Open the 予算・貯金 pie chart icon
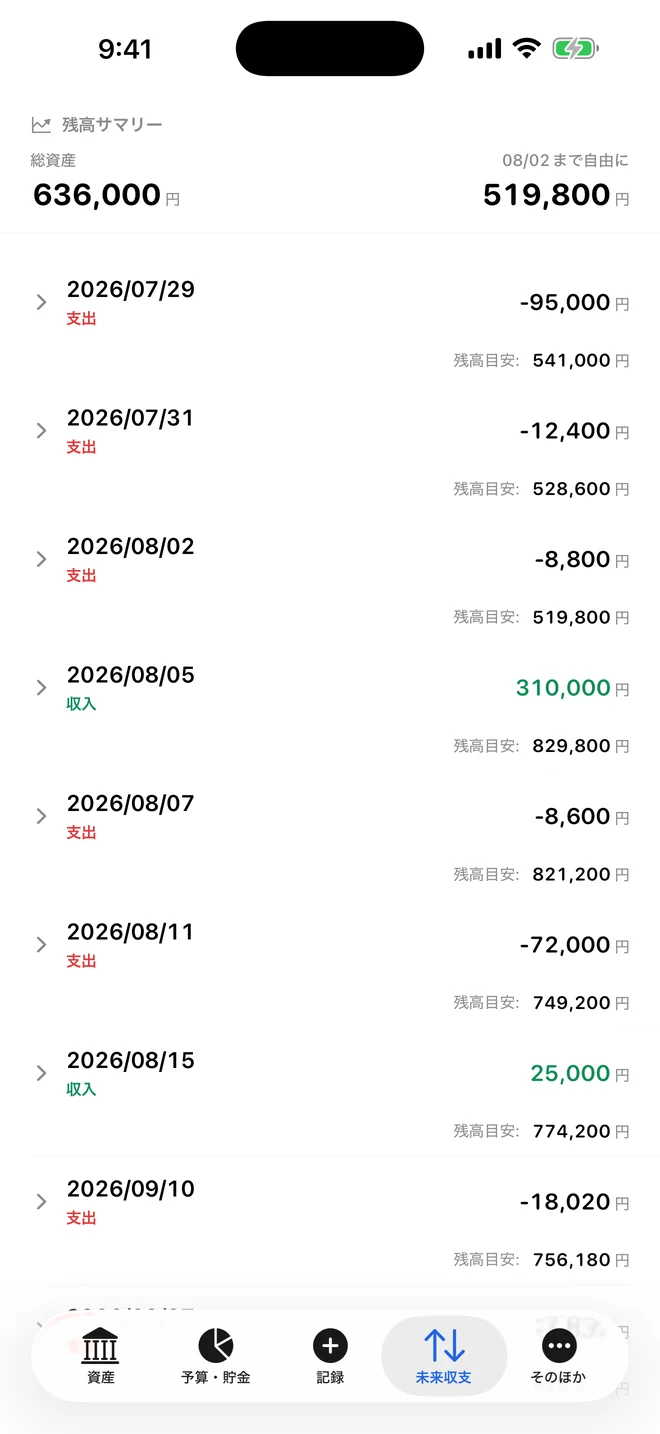Screen dimensions: 660x1434 (216, 1345)
